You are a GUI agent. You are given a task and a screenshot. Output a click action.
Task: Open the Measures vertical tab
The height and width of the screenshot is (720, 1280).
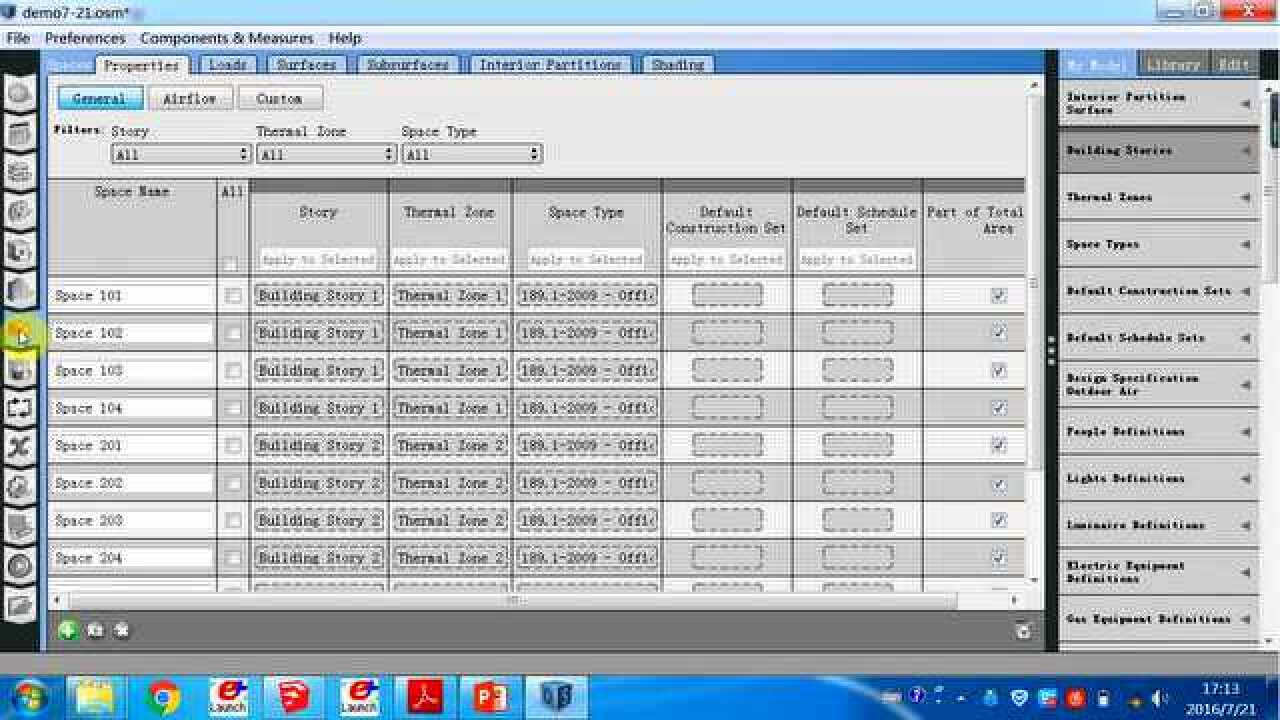(x=21, y=526)
